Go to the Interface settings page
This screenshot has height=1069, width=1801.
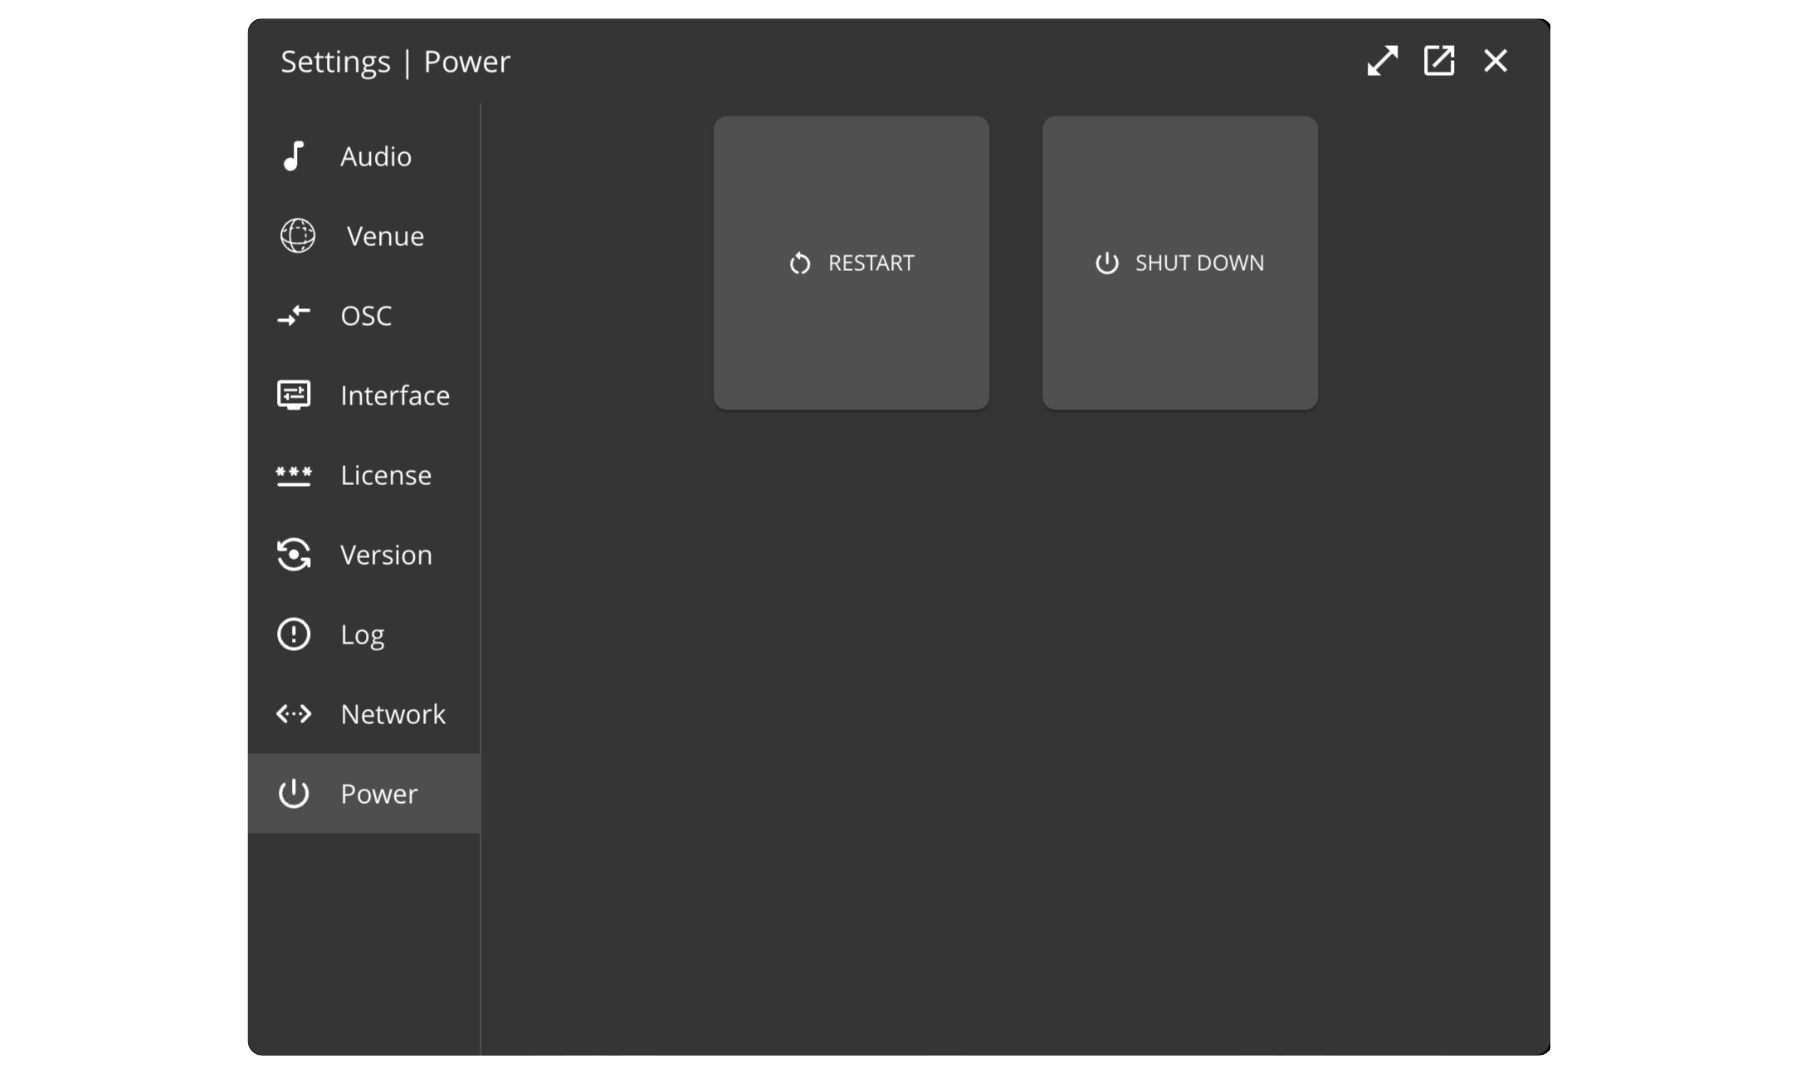point(395,396)
